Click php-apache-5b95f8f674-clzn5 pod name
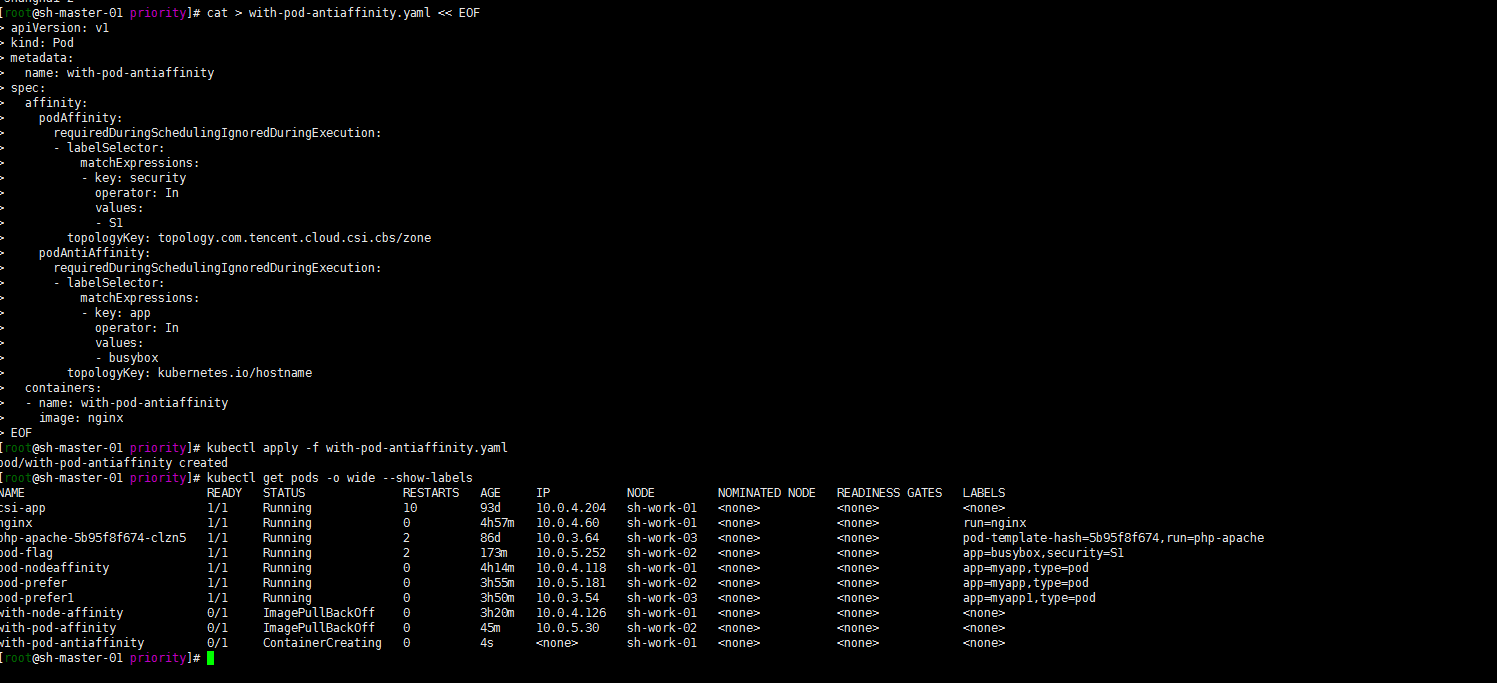1497x683 pixels. pyautogui.click(x=93, y=538)
